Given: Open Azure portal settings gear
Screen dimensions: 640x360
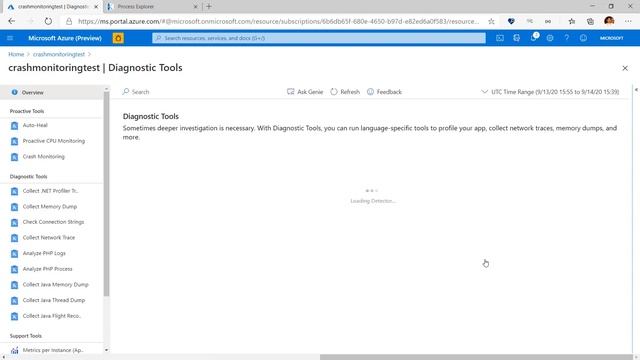Looking at the screenshot, I should (550, 38).
